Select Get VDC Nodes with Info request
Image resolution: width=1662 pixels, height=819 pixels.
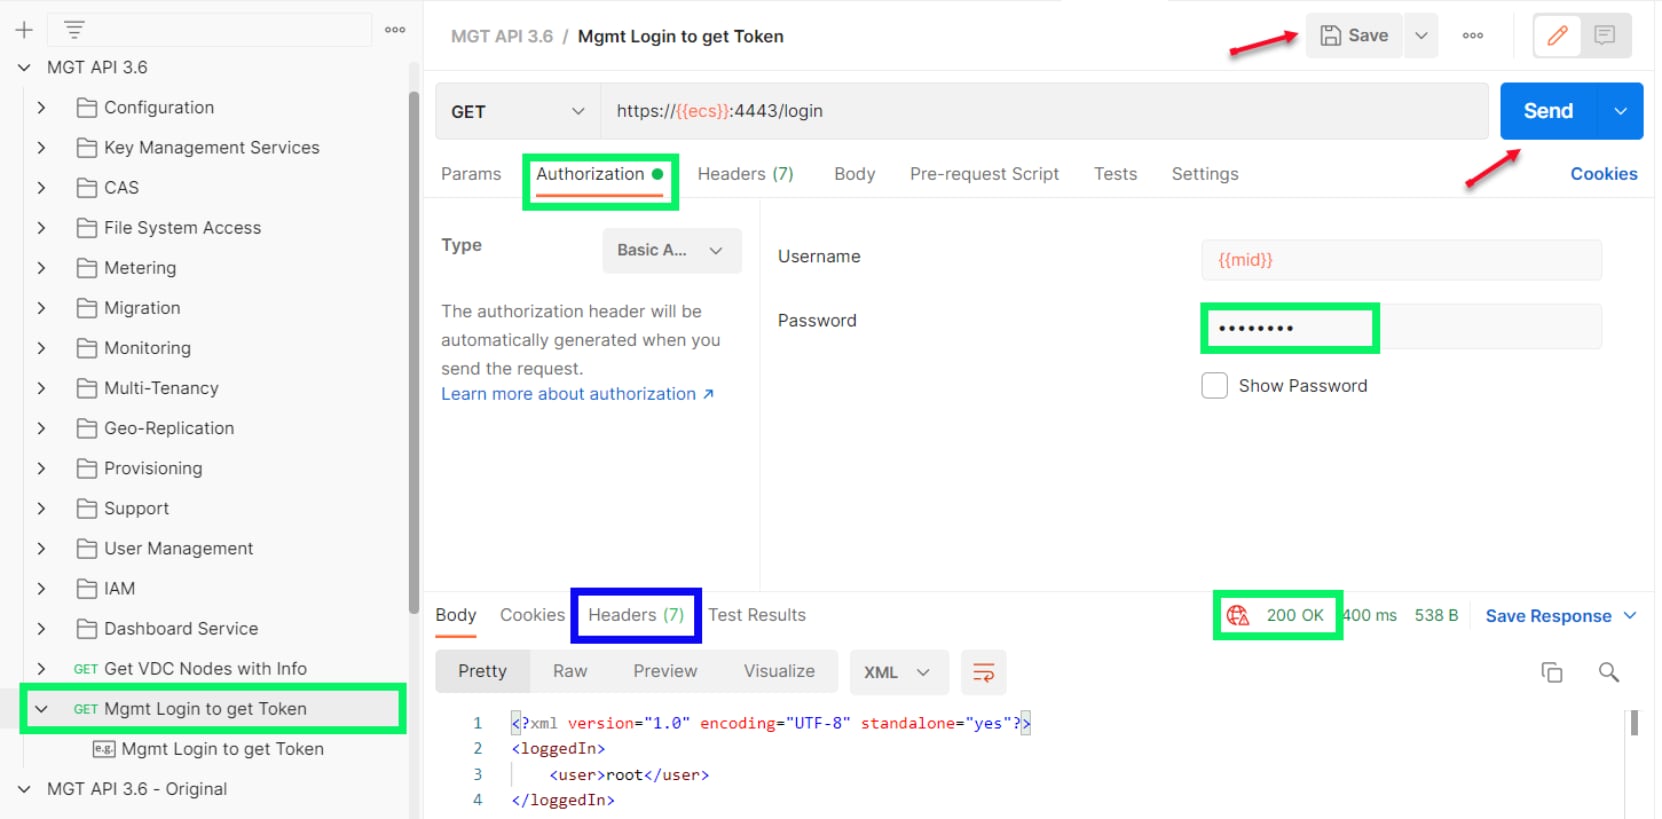click(205, 669)
